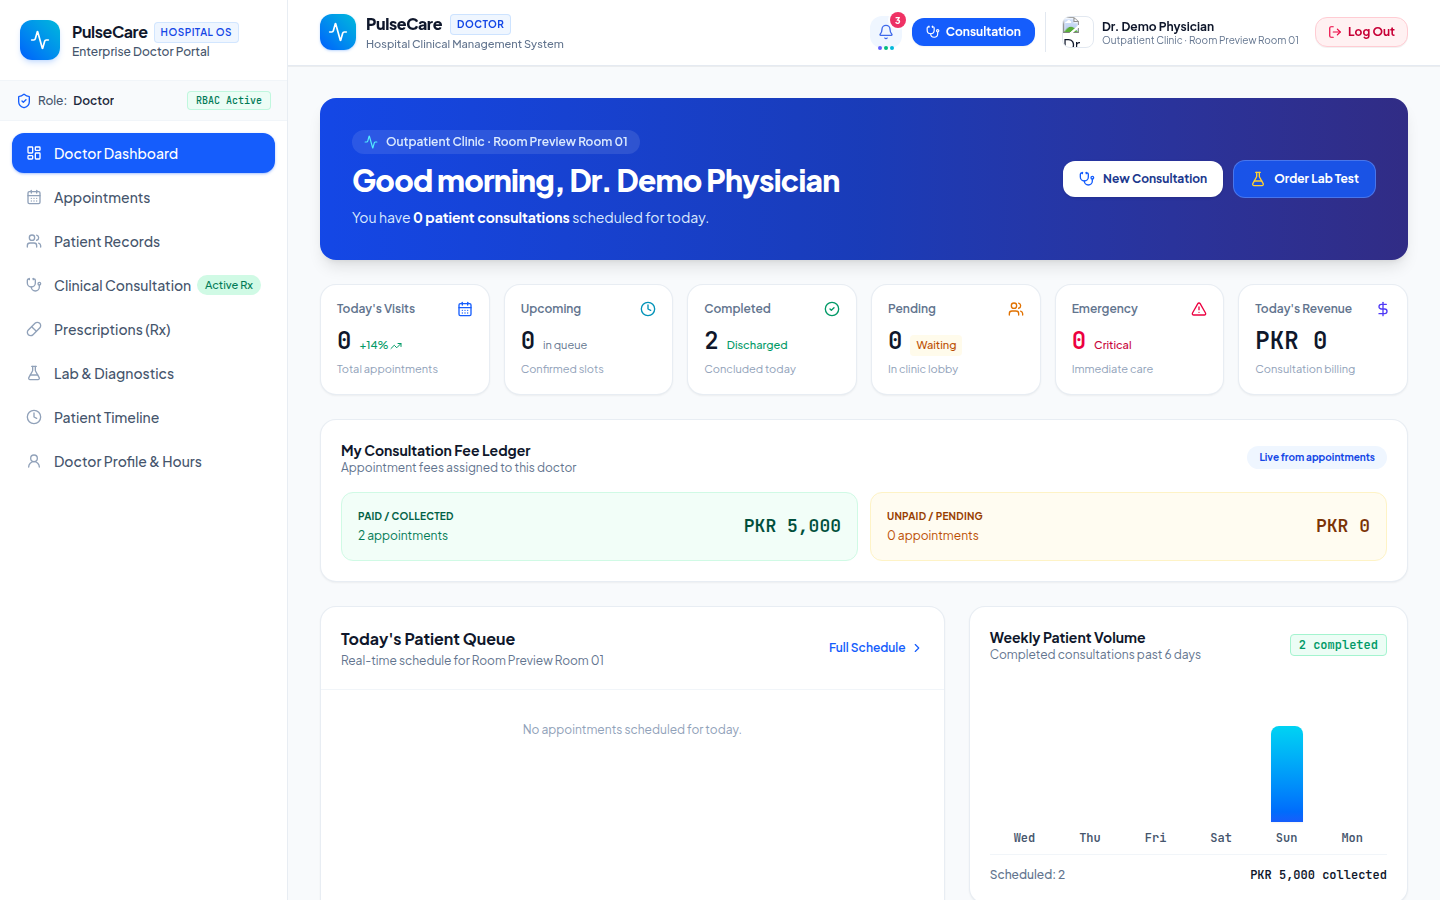This screenshot has width=1440, height=900.
Task: Open Patient Timeline page
Action: [143, 418]
